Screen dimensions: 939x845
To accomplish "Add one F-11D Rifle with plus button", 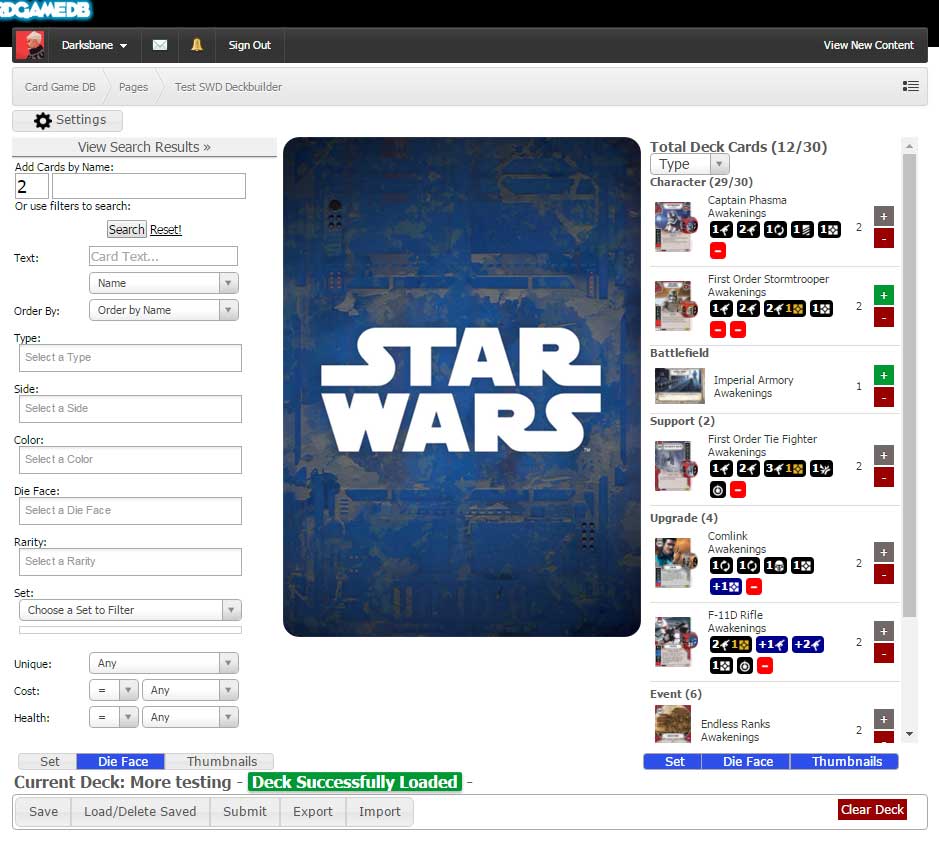I will coord(883,631).
